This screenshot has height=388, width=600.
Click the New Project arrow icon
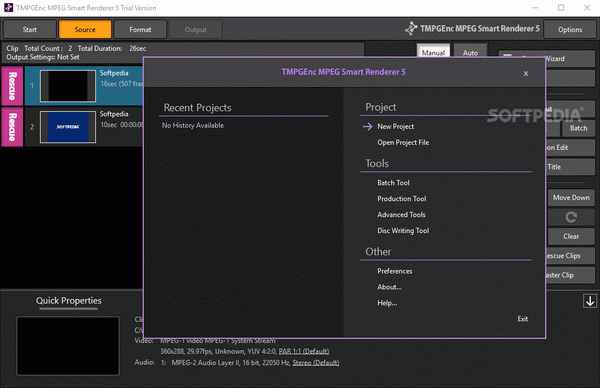(367, 127)
